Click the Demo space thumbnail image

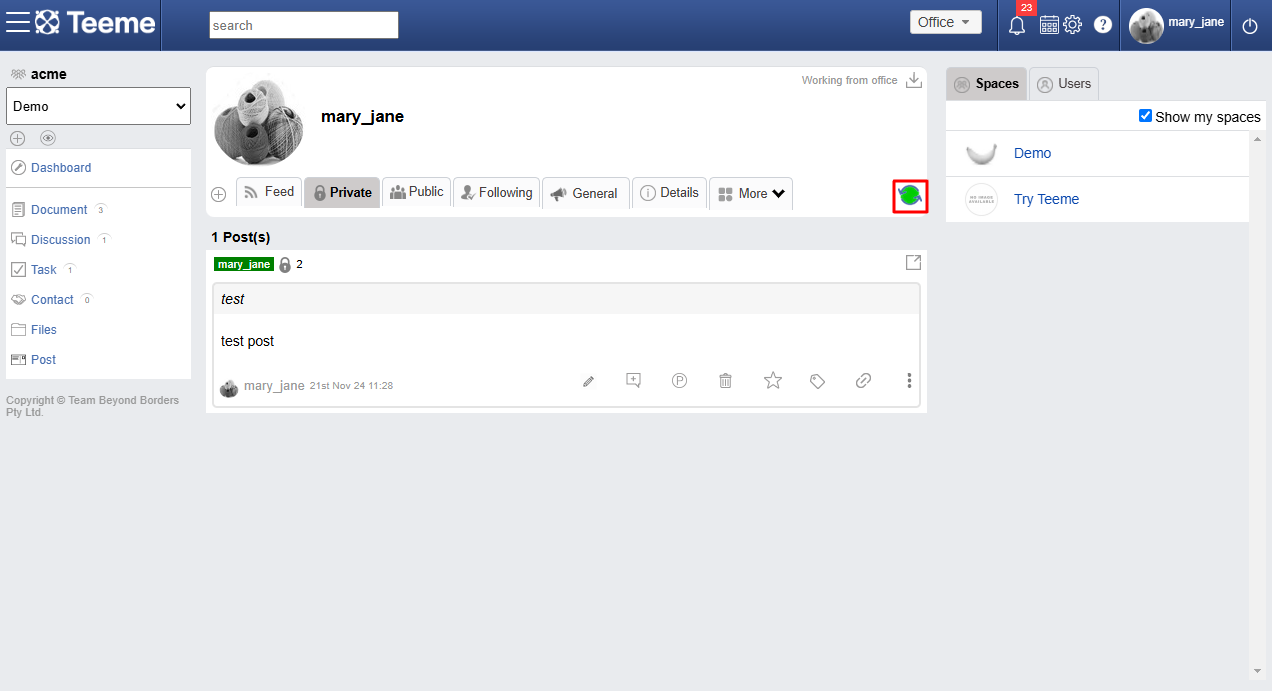[981, 153]
